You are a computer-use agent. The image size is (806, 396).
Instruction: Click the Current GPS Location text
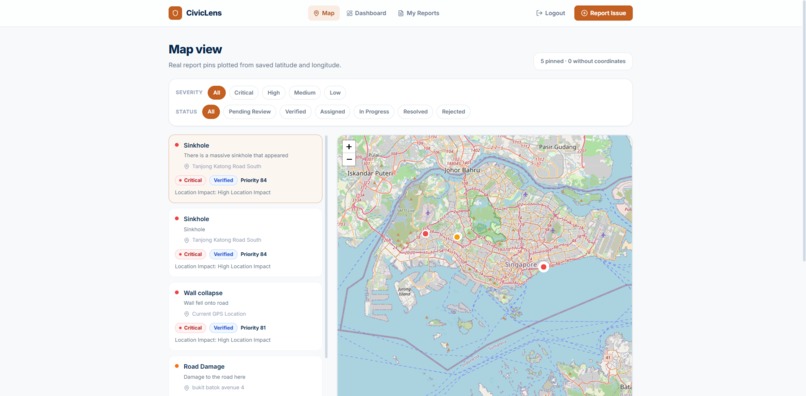[x=219, y=314]
